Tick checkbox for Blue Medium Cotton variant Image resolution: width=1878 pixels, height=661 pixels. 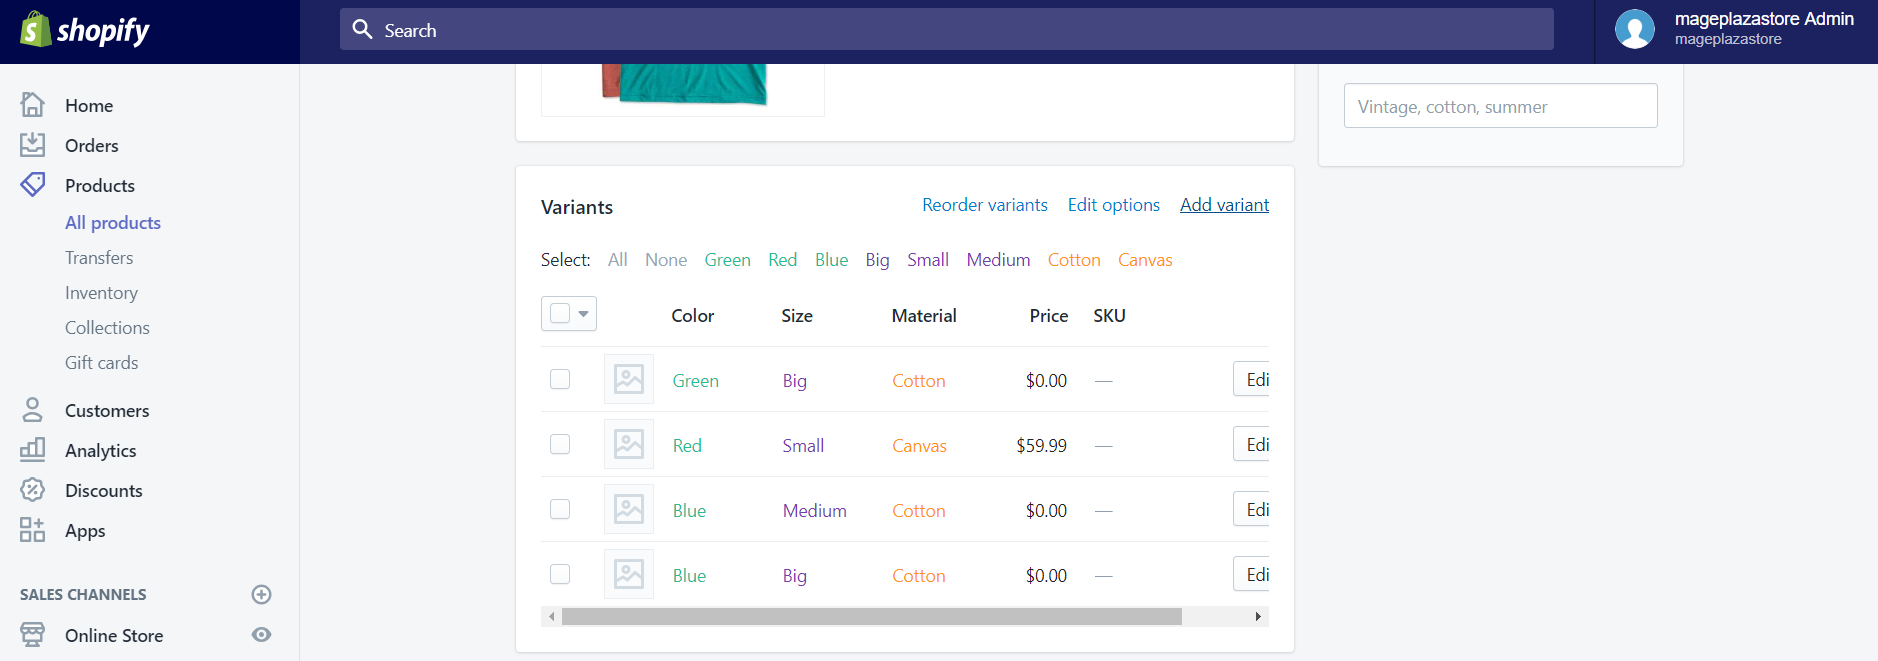coord(560,509)
